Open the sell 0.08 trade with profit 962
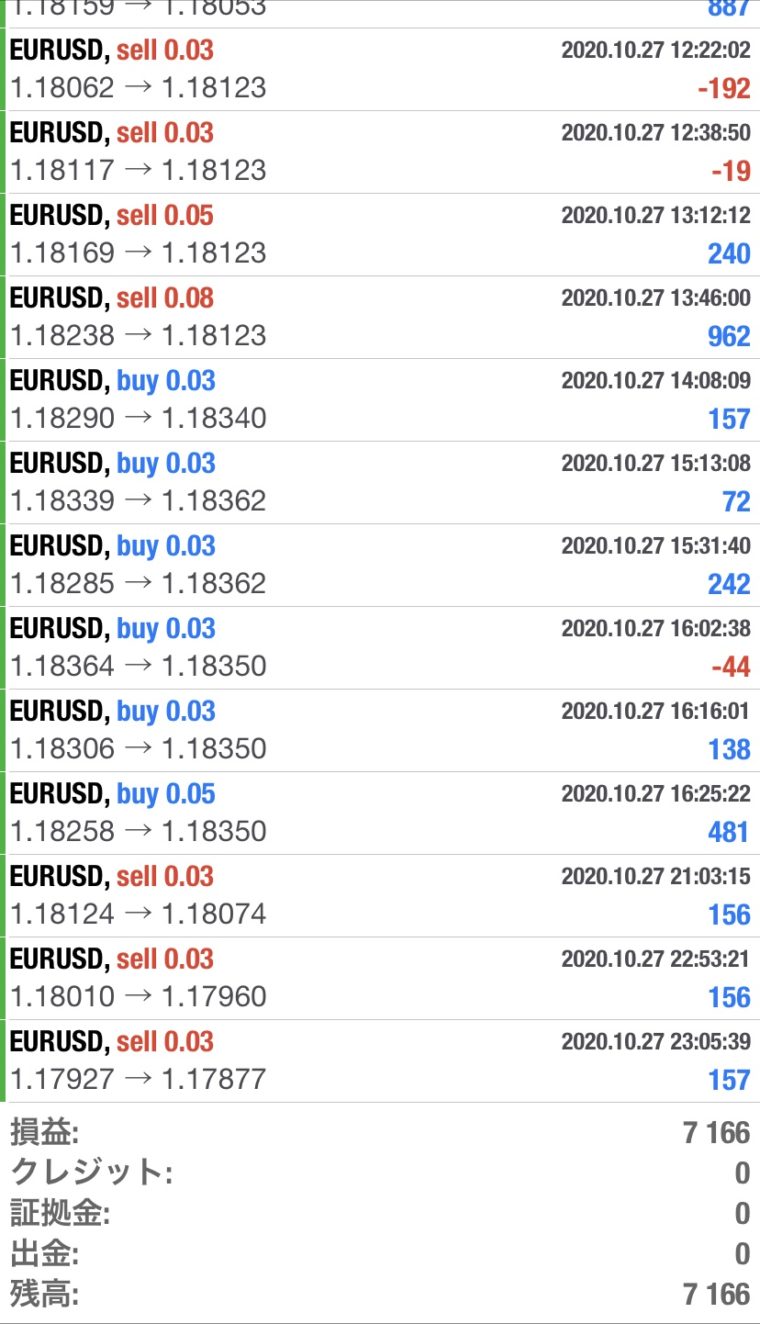 tap(380, 317)
